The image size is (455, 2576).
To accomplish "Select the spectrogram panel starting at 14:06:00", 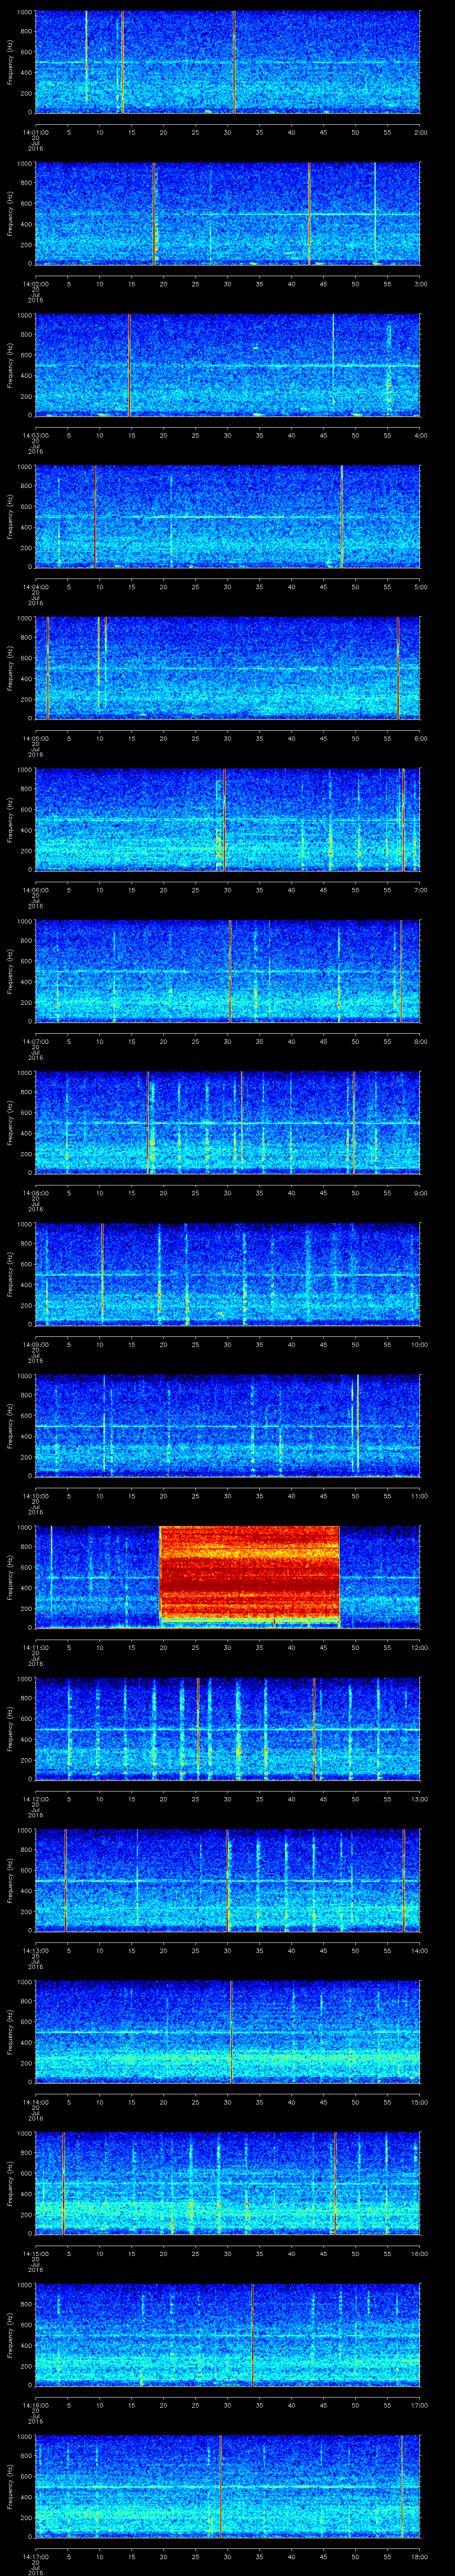I will [x=227, y=820].
